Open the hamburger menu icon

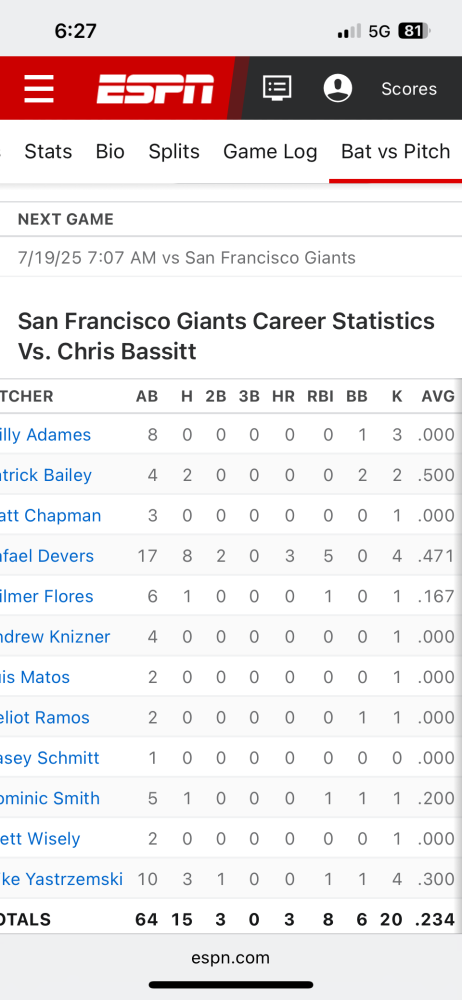pos(39,89)
